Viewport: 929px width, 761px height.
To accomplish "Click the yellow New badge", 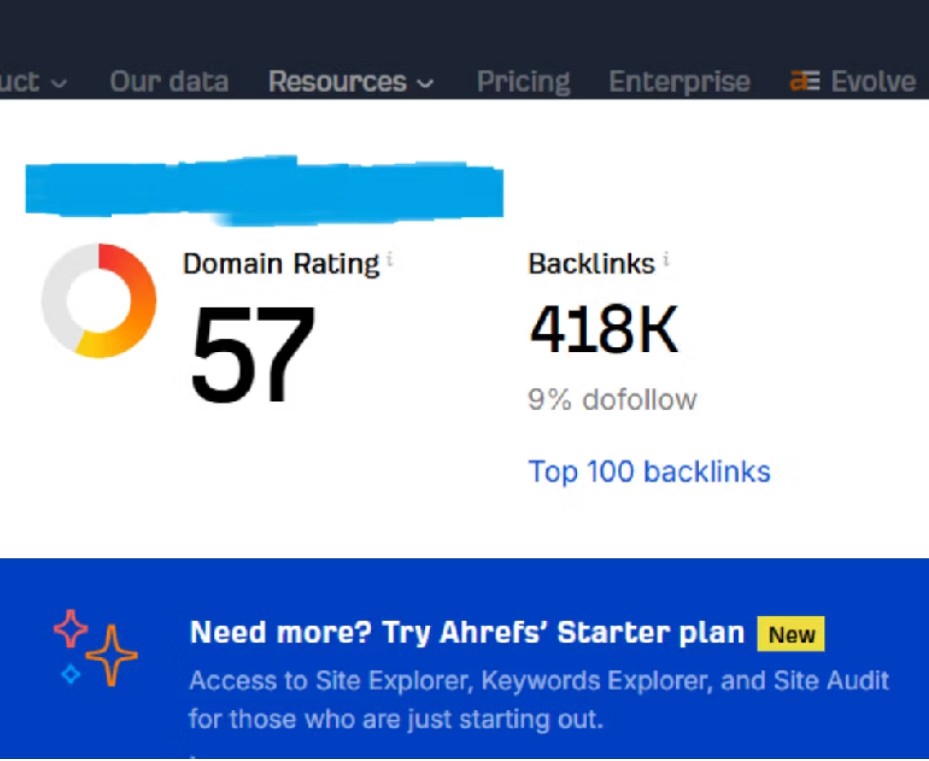I will pos(791,634).
